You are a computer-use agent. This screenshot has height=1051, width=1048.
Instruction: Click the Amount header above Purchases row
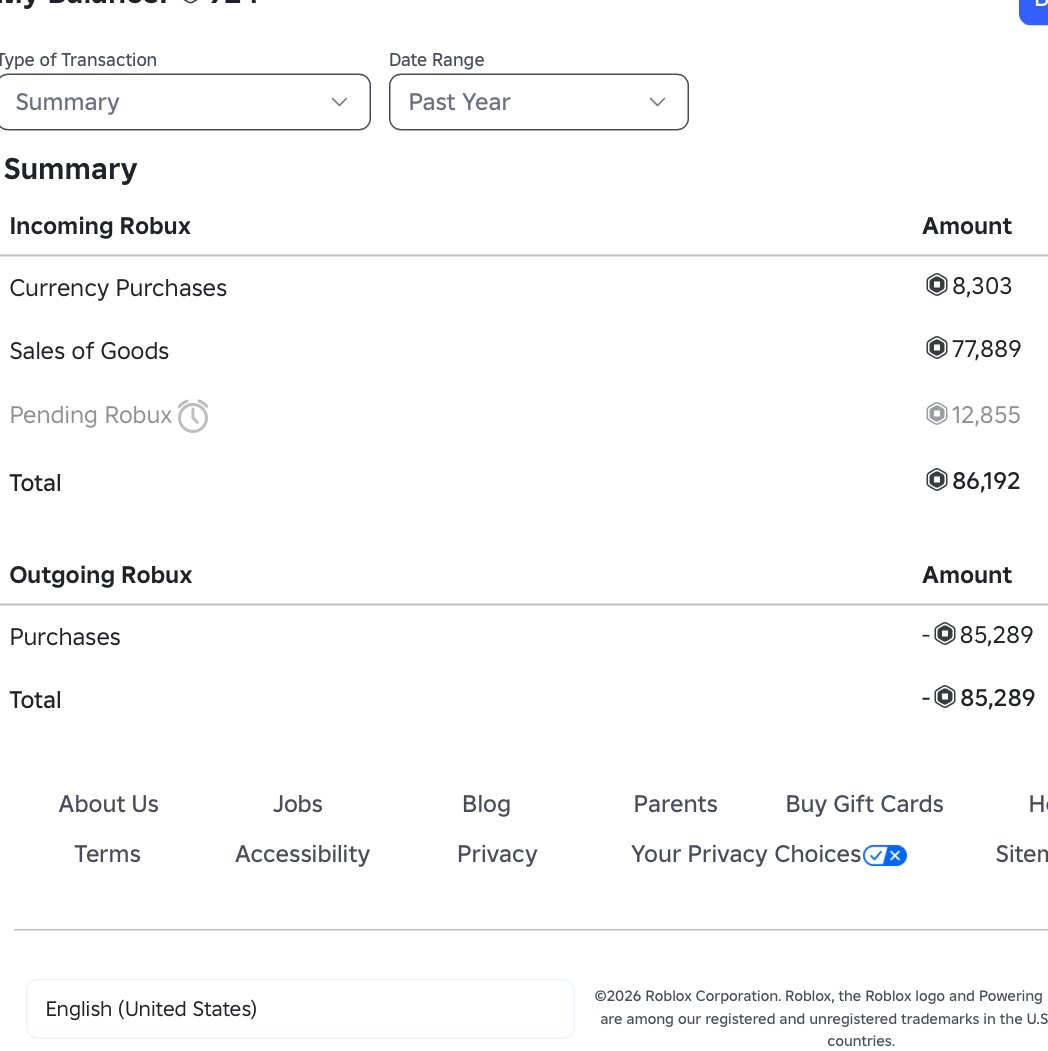click(967, 574)
